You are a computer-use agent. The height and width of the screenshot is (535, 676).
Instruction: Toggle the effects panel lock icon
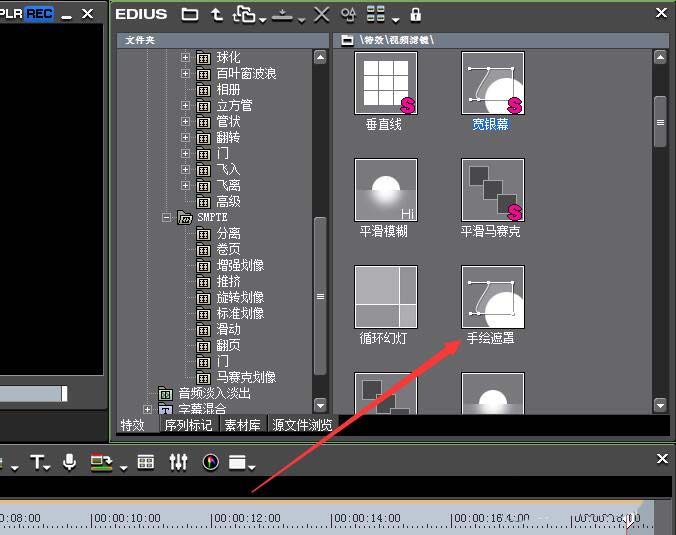(x=416, y=14)
